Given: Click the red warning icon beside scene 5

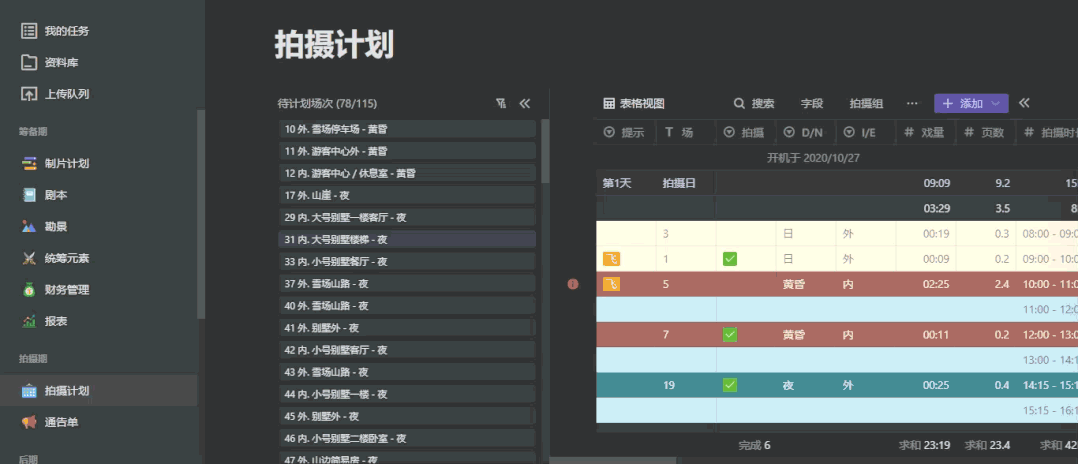Looking at the screenshot, I should [x=573, y=284].
